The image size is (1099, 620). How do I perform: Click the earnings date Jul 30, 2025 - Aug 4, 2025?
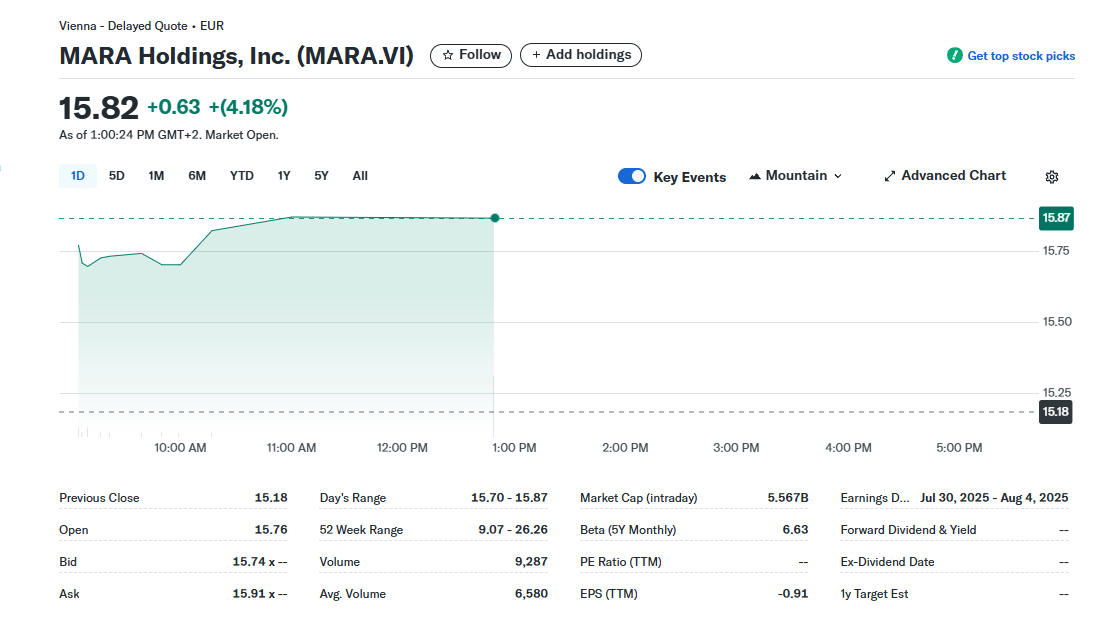click(994, 497)
